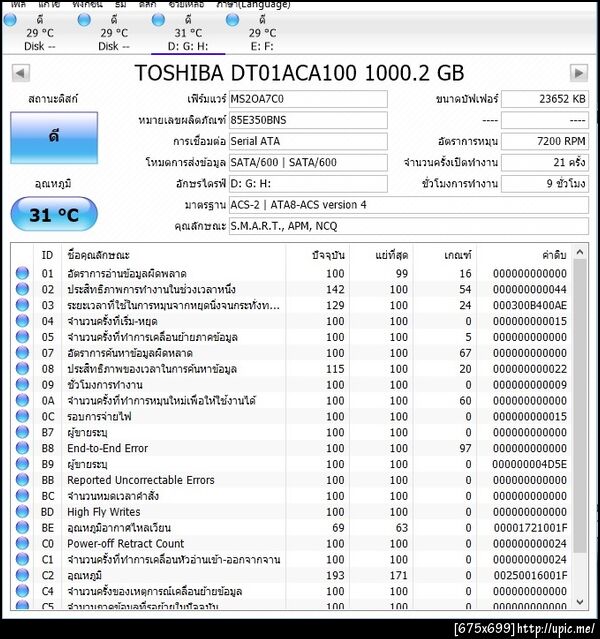Click health orb of E: F: disk tab

(233, 20)
